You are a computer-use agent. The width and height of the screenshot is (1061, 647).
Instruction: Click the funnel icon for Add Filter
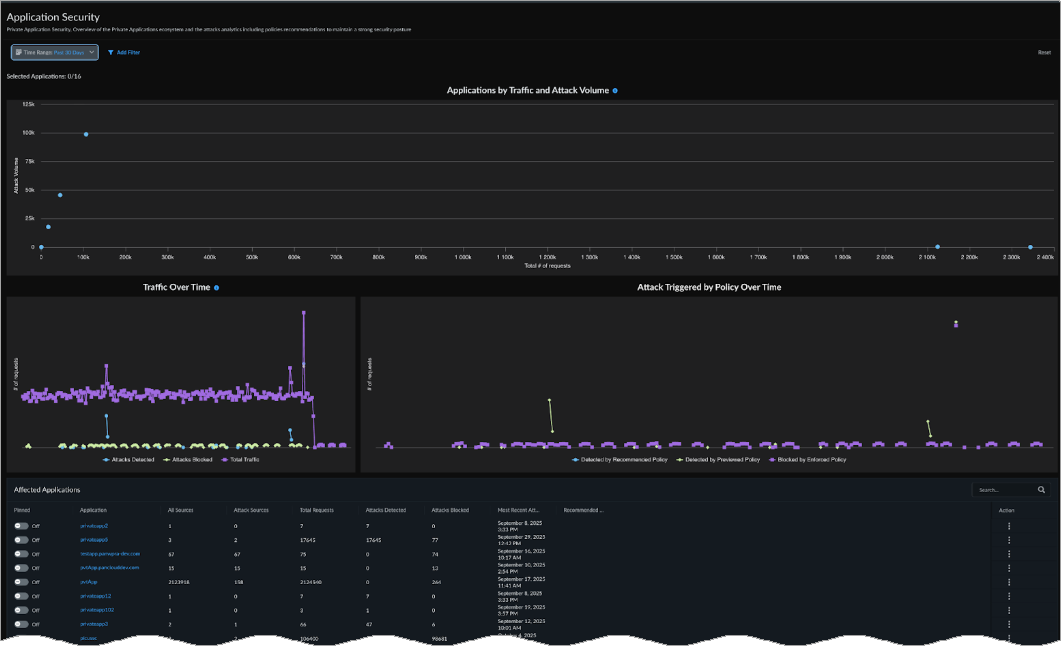(x=111, y=52)
